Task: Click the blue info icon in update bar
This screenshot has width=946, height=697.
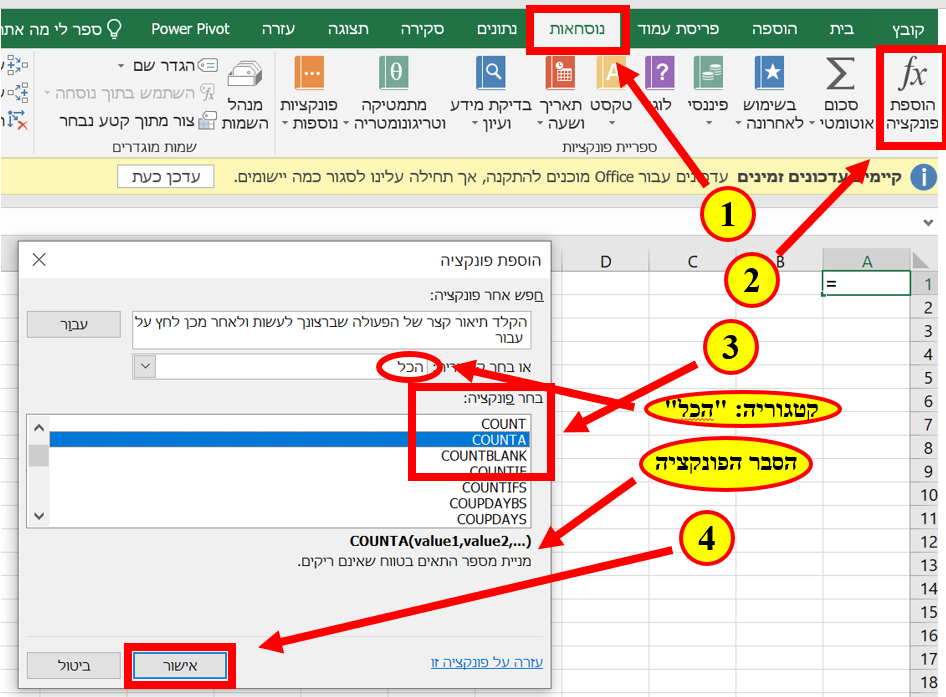Action: [922, 177]
